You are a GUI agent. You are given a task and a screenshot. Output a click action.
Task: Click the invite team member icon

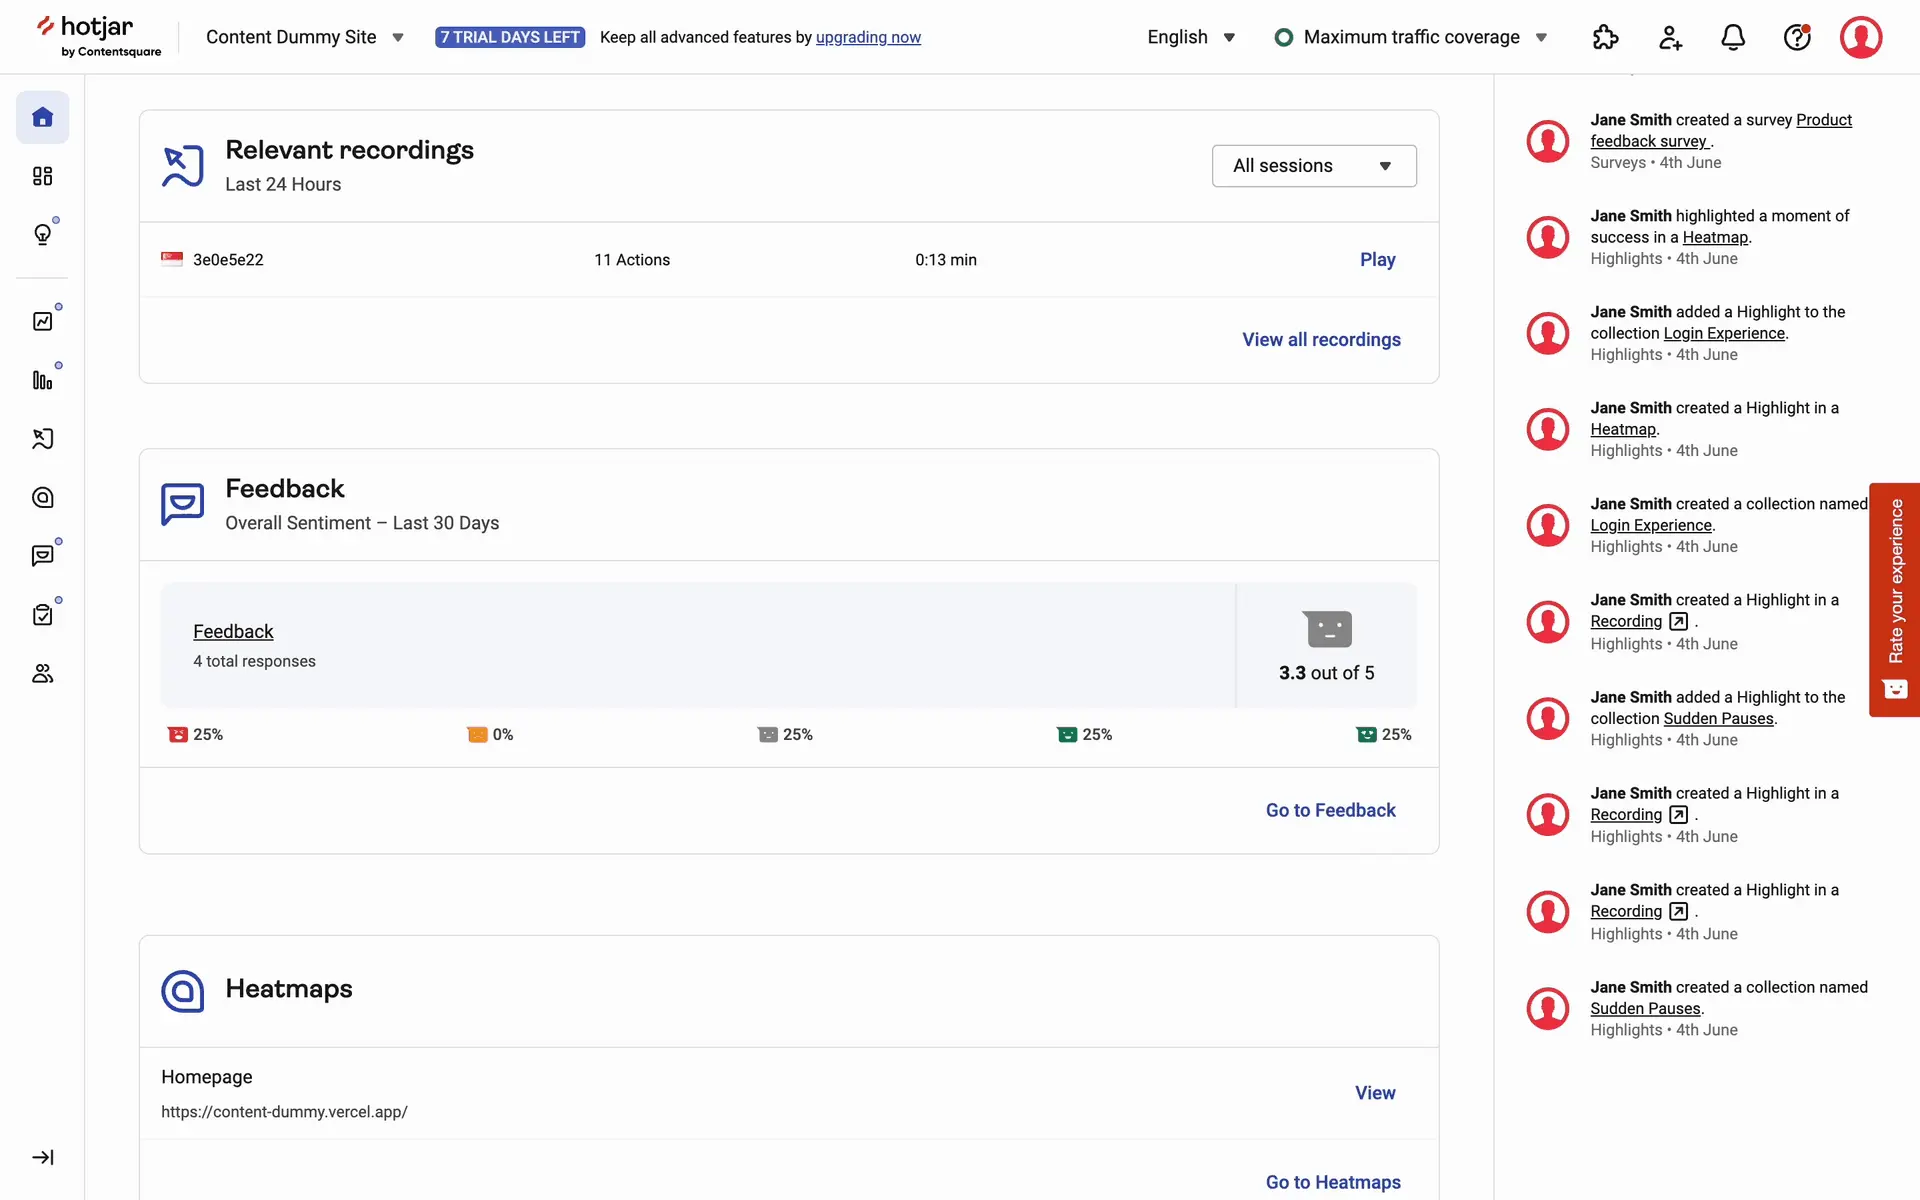[1669, 37]
